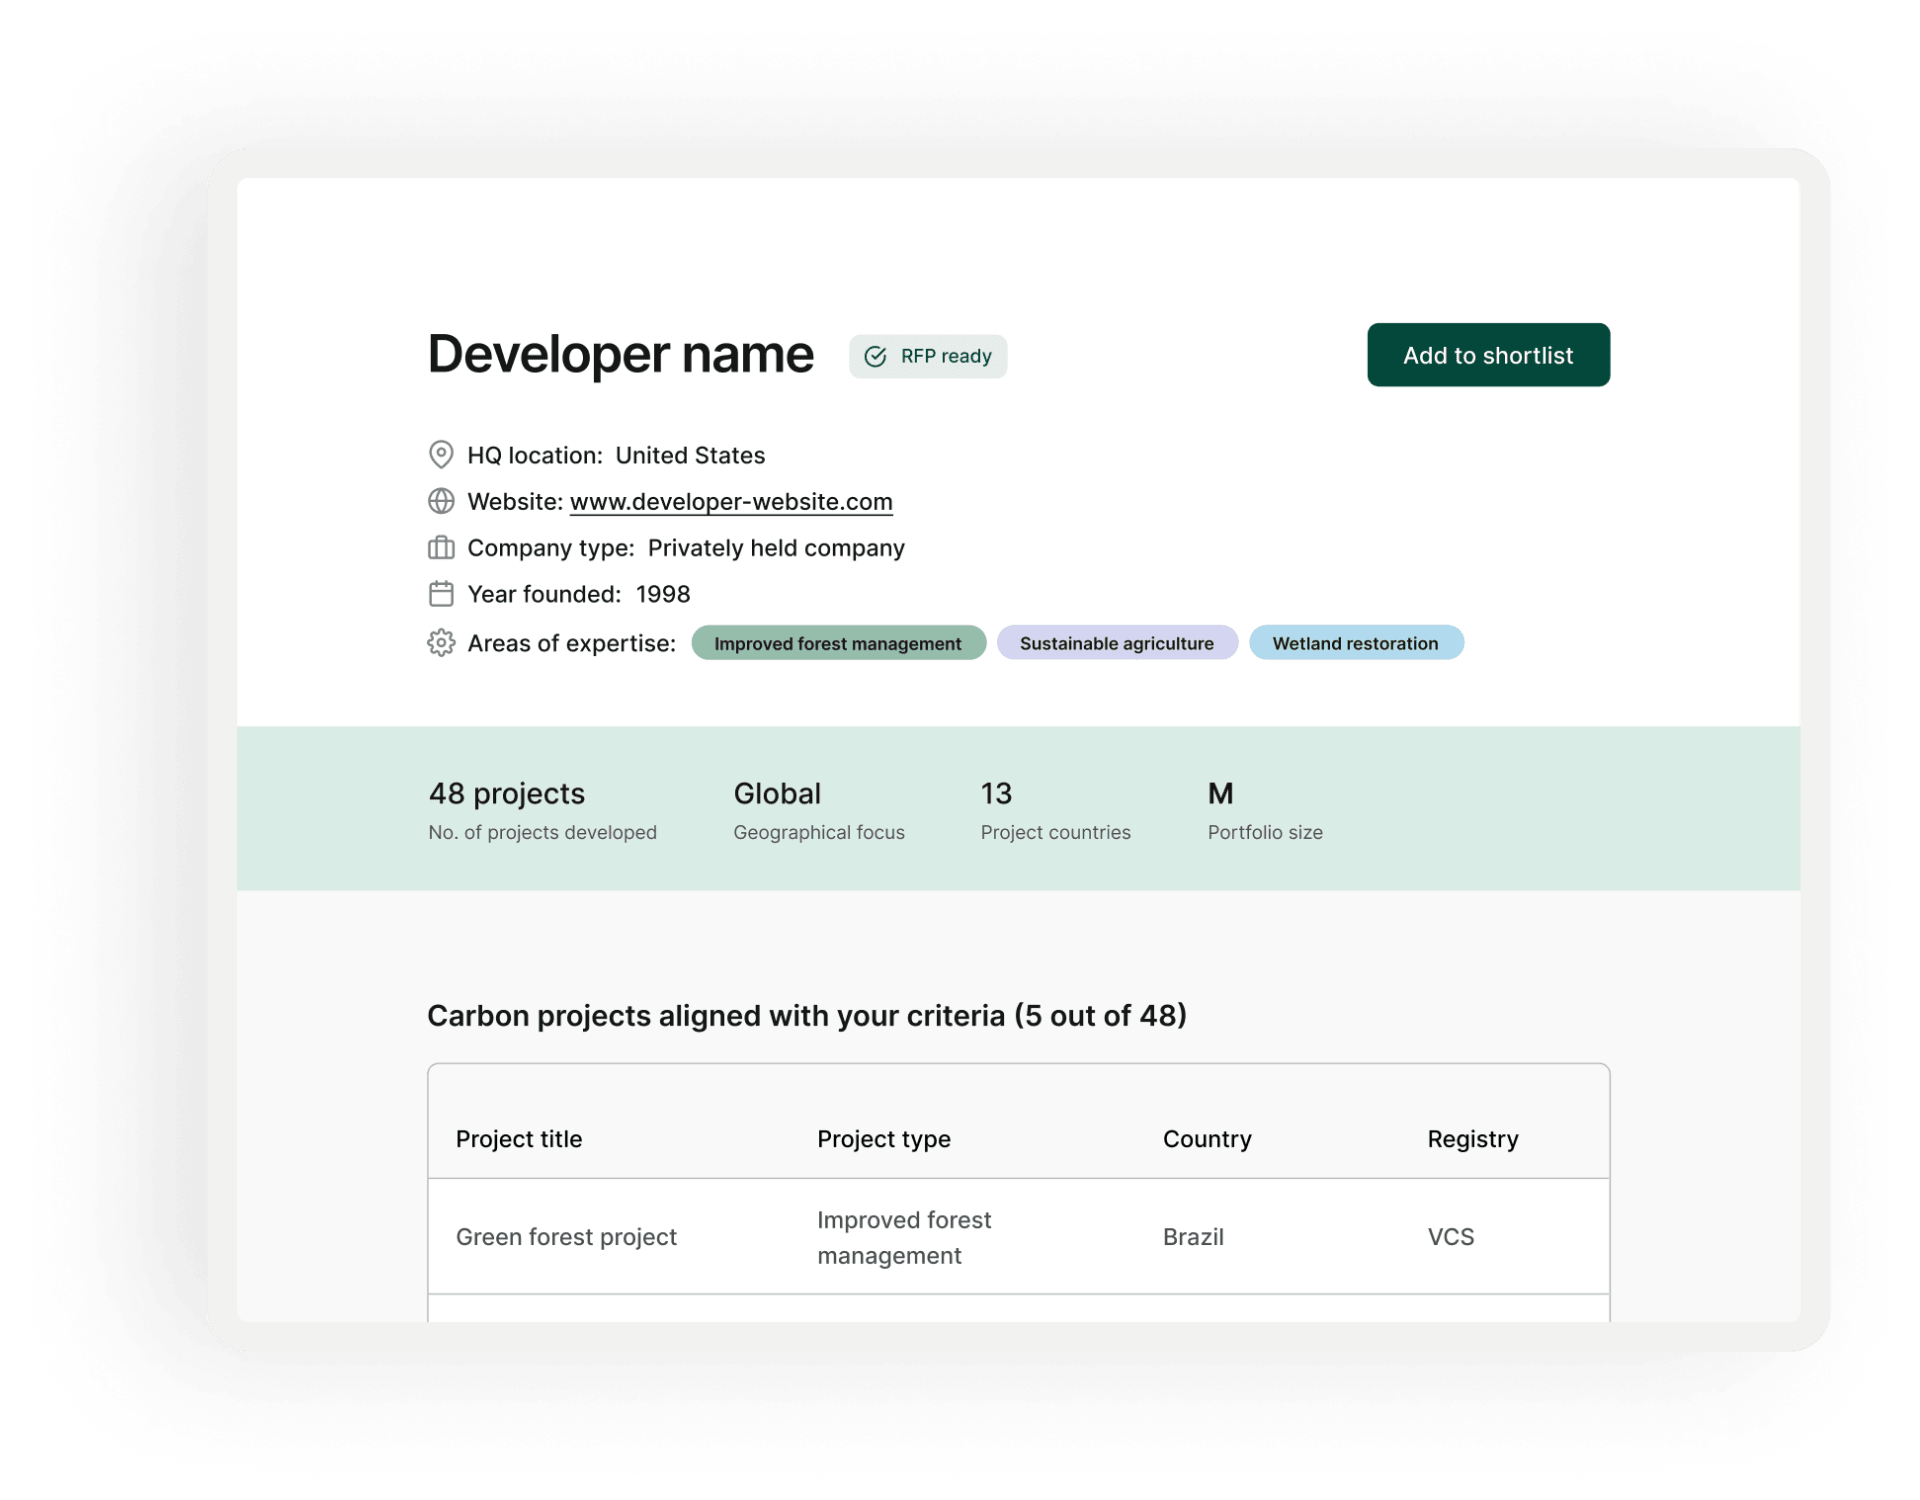Click the Year founded 1998 value
The image size is (1920, 1500).
(663, 594)
